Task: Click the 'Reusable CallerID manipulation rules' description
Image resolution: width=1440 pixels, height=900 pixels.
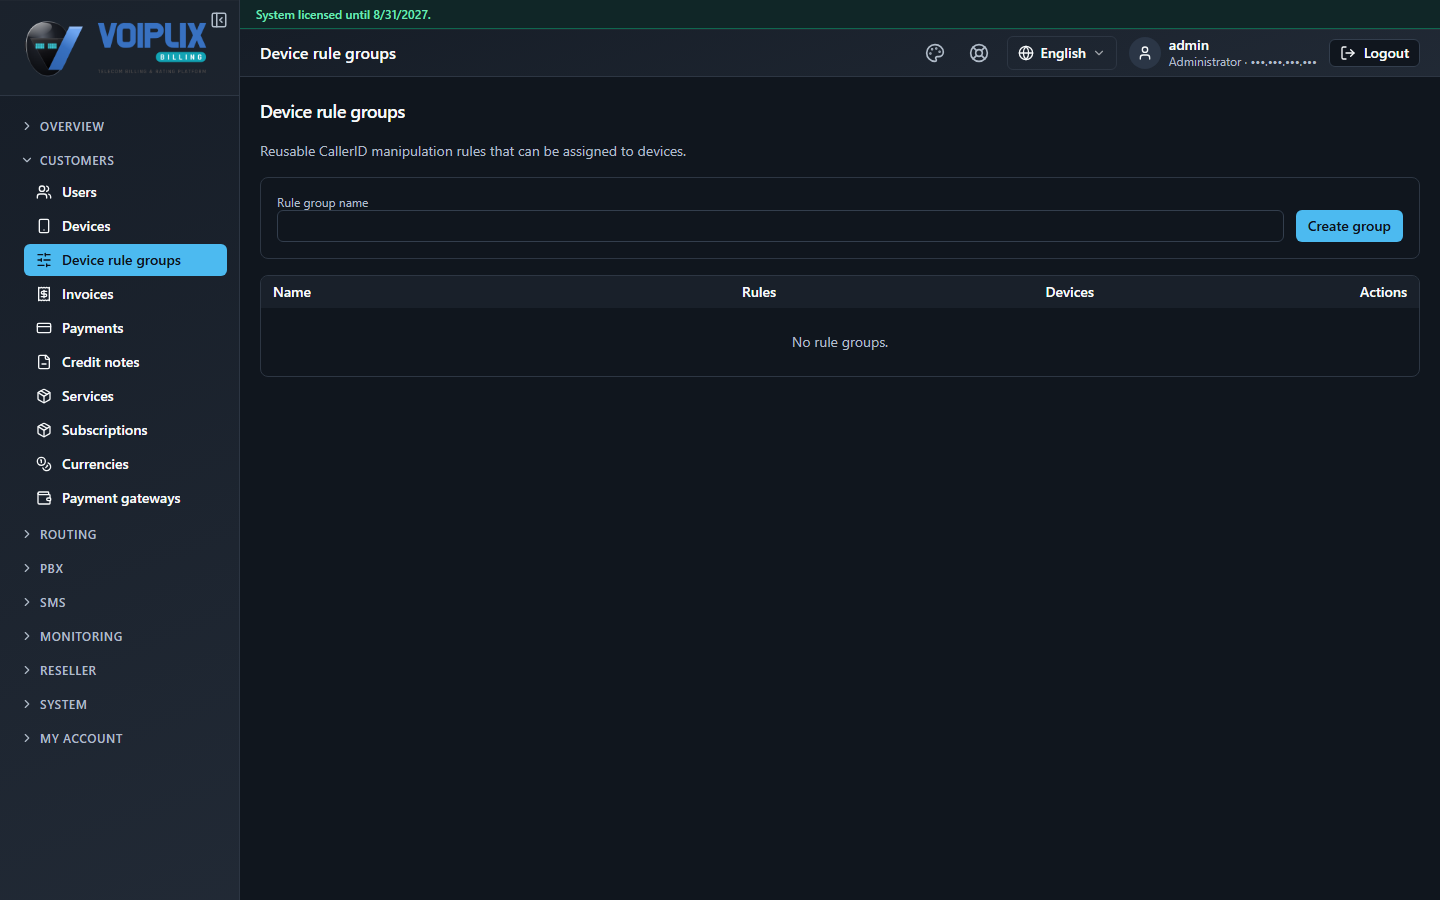Action: pos(473,151)
